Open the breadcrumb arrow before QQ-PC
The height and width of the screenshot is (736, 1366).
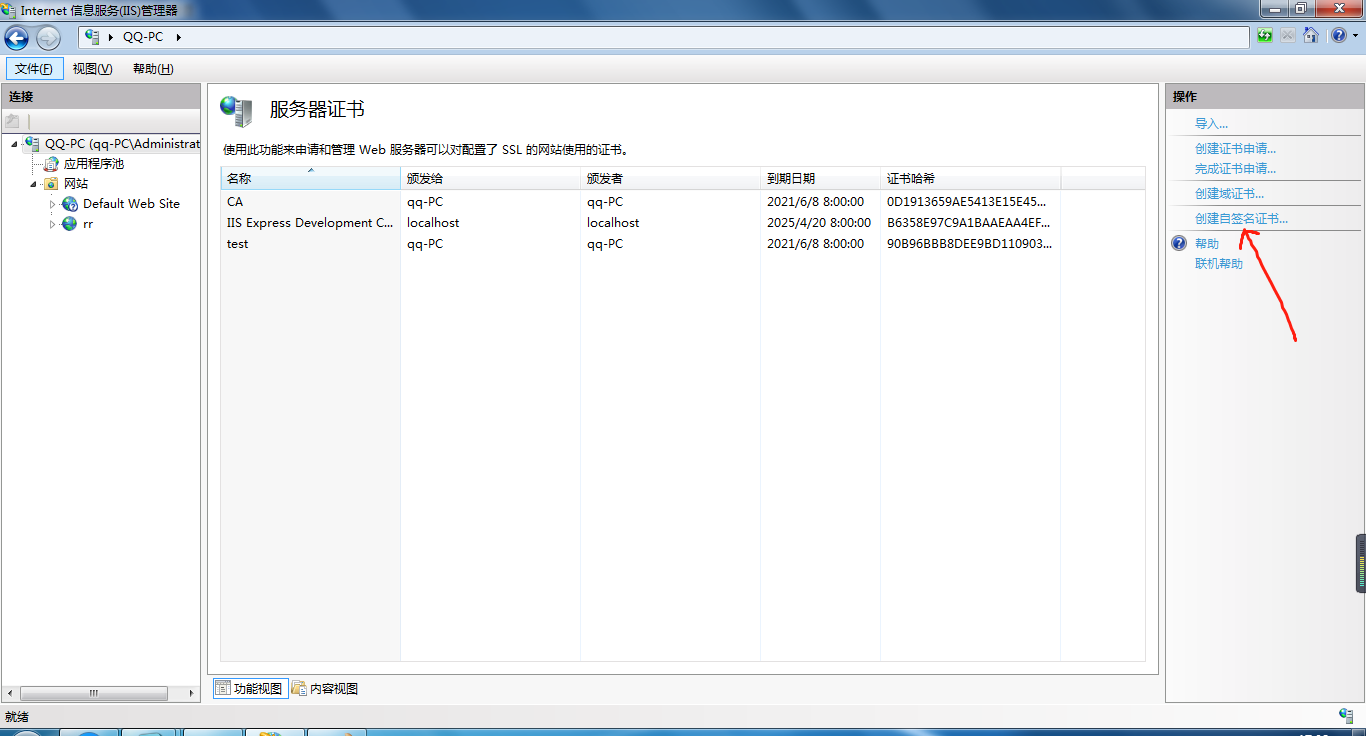(111, 37)
